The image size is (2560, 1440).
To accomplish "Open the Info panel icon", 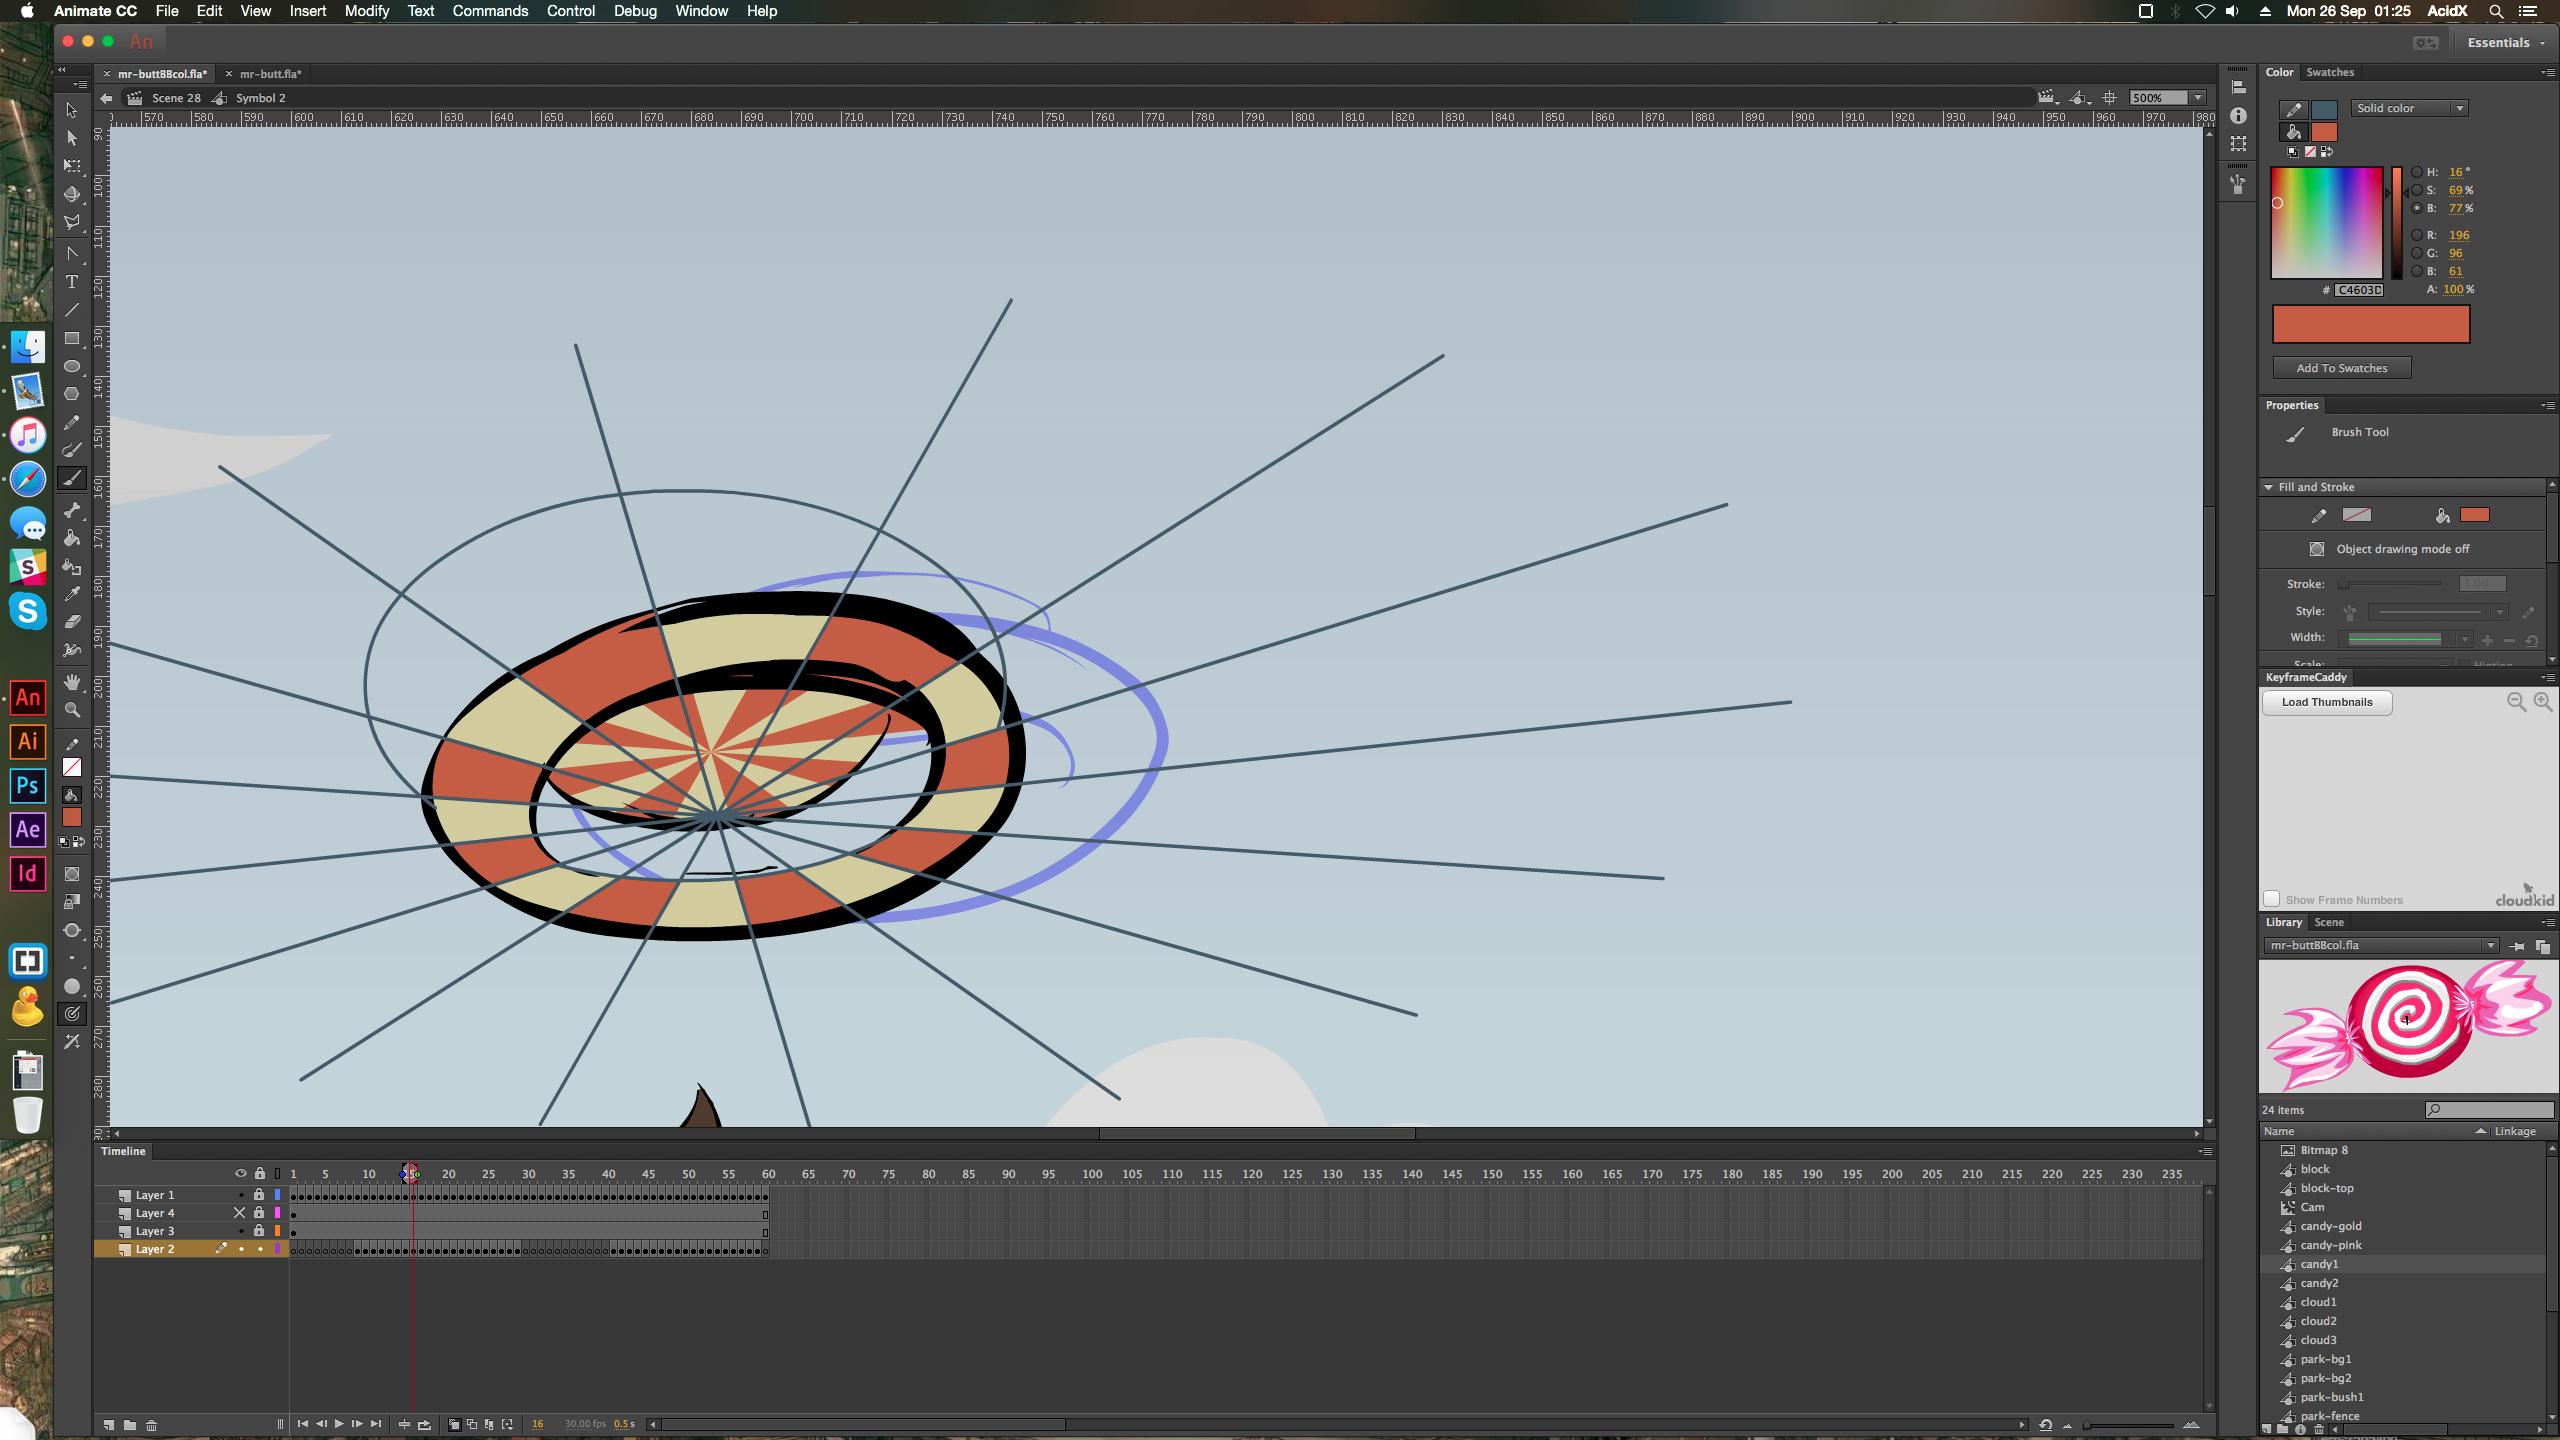I will click(x=2238, y=116).
